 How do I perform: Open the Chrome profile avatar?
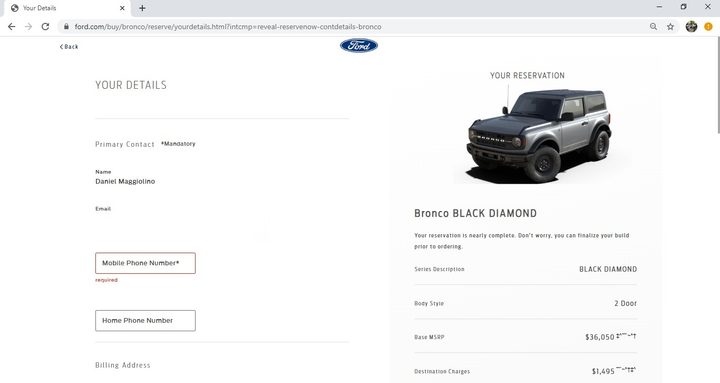point(691,27)
